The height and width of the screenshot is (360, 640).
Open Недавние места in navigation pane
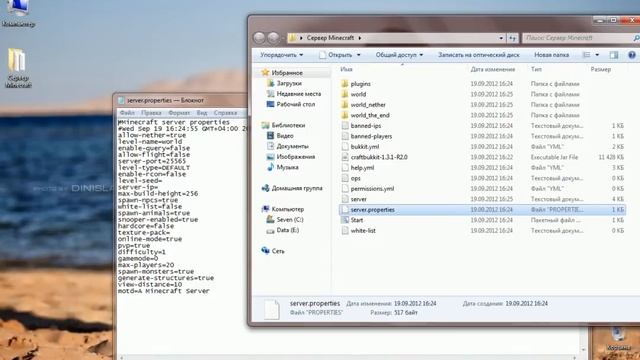click(x=299, y=94)
